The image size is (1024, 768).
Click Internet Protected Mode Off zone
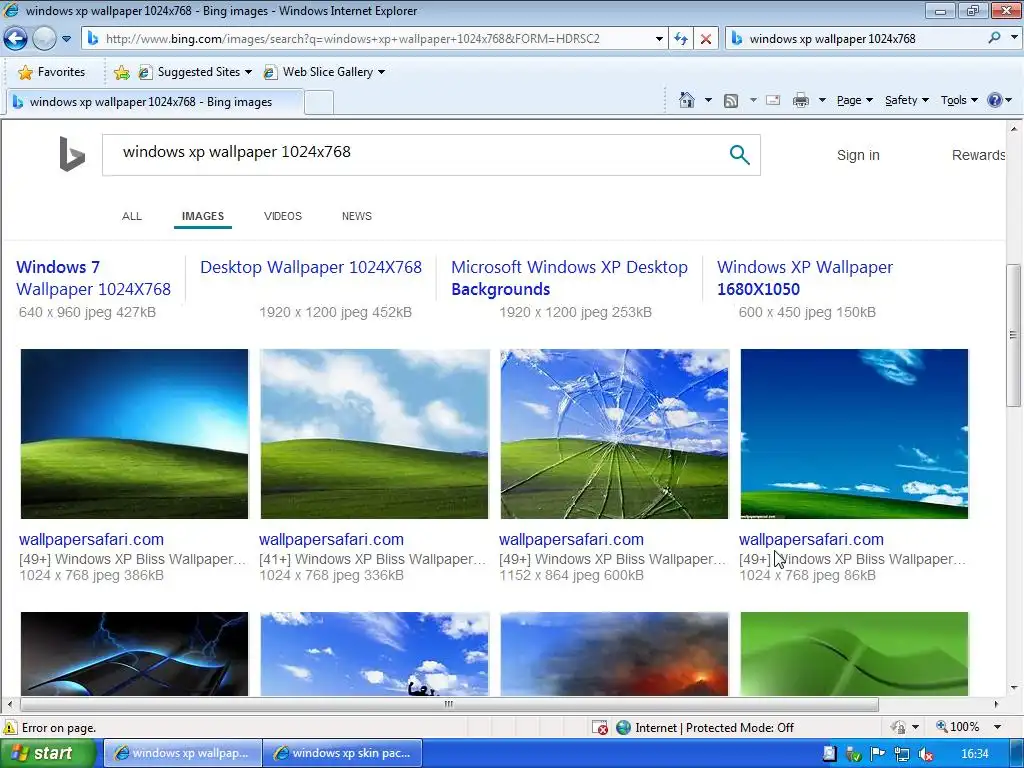(705, 728)
